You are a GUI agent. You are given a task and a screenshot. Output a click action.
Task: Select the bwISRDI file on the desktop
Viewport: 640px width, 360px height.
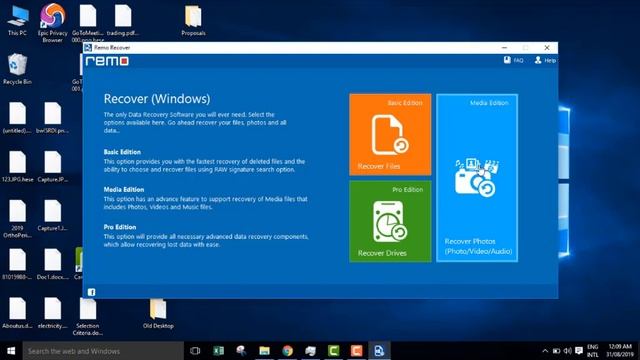point(53,118)
